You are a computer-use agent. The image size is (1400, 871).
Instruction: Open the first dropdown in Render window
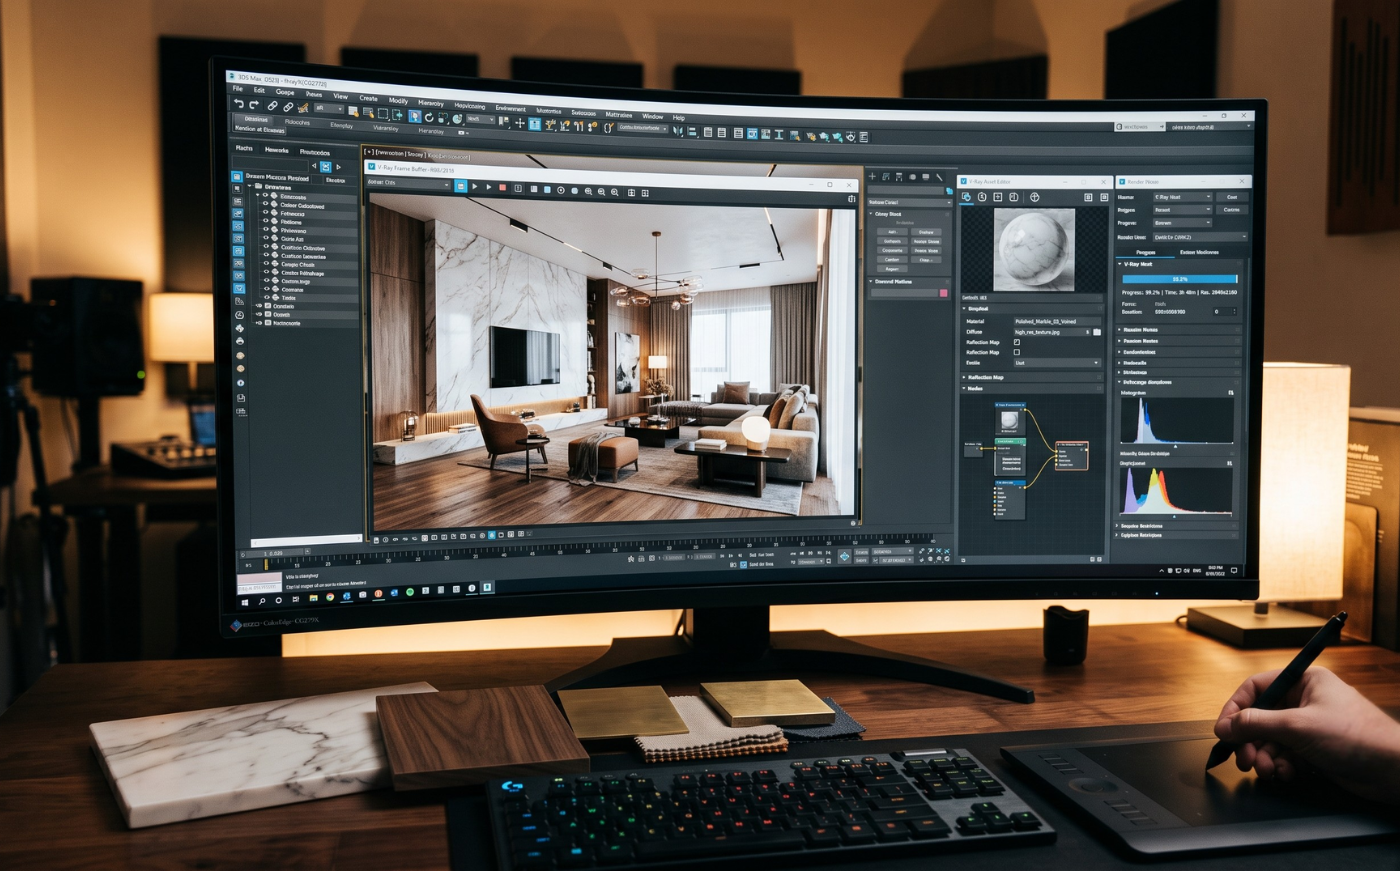click(x=1182, y=197)
